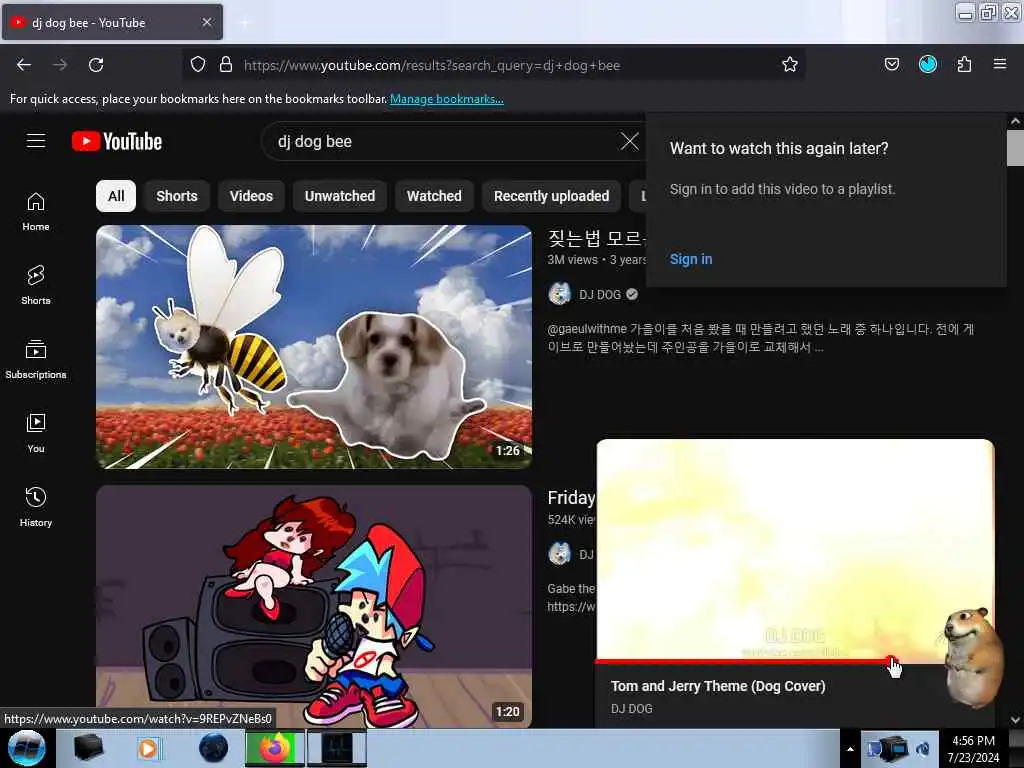Screen dimensions: 1024x768
Task: Open the media player taskbar icon
Action: [x=148, y=748]
